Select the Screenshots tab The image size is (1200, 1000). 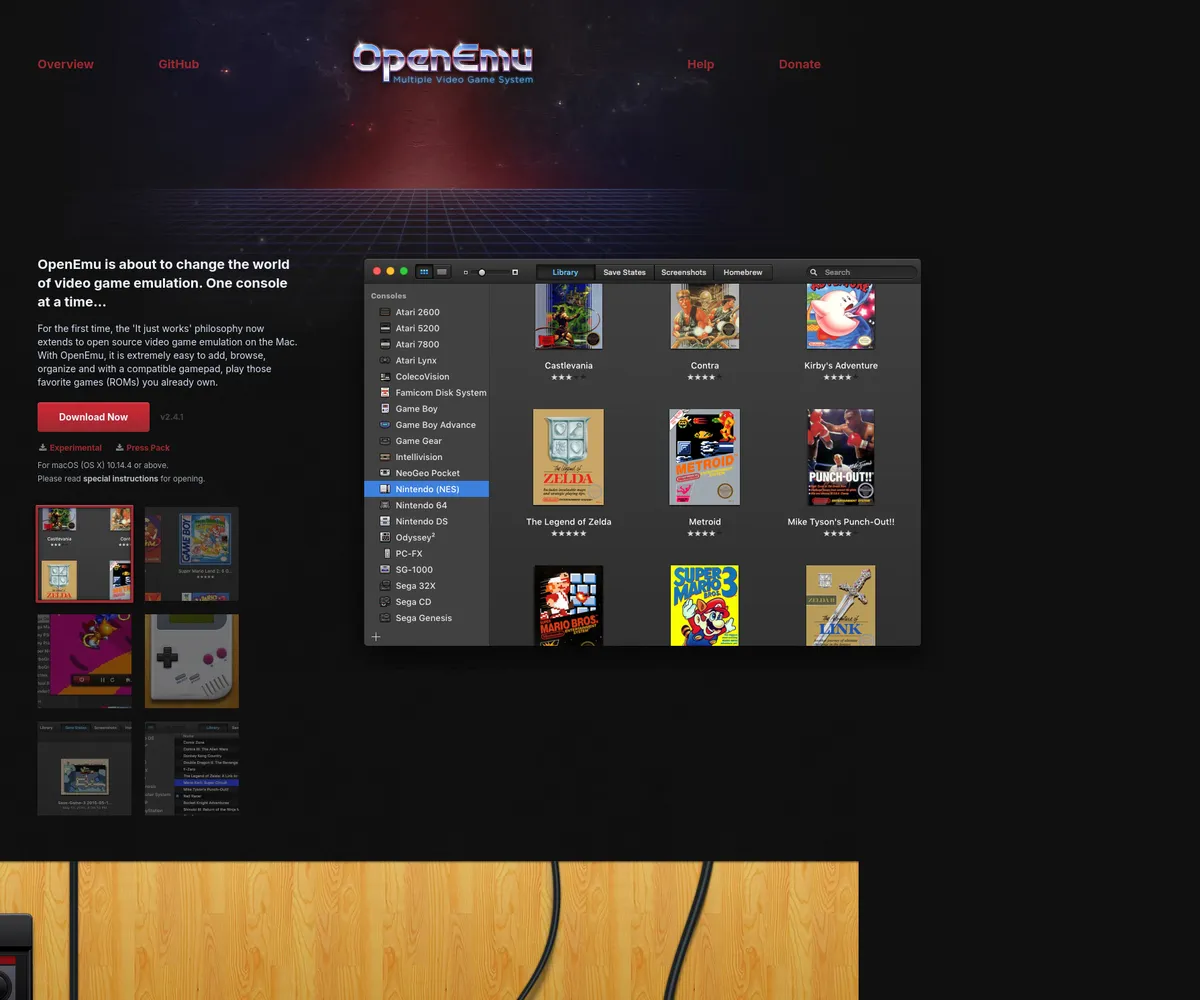683,272
